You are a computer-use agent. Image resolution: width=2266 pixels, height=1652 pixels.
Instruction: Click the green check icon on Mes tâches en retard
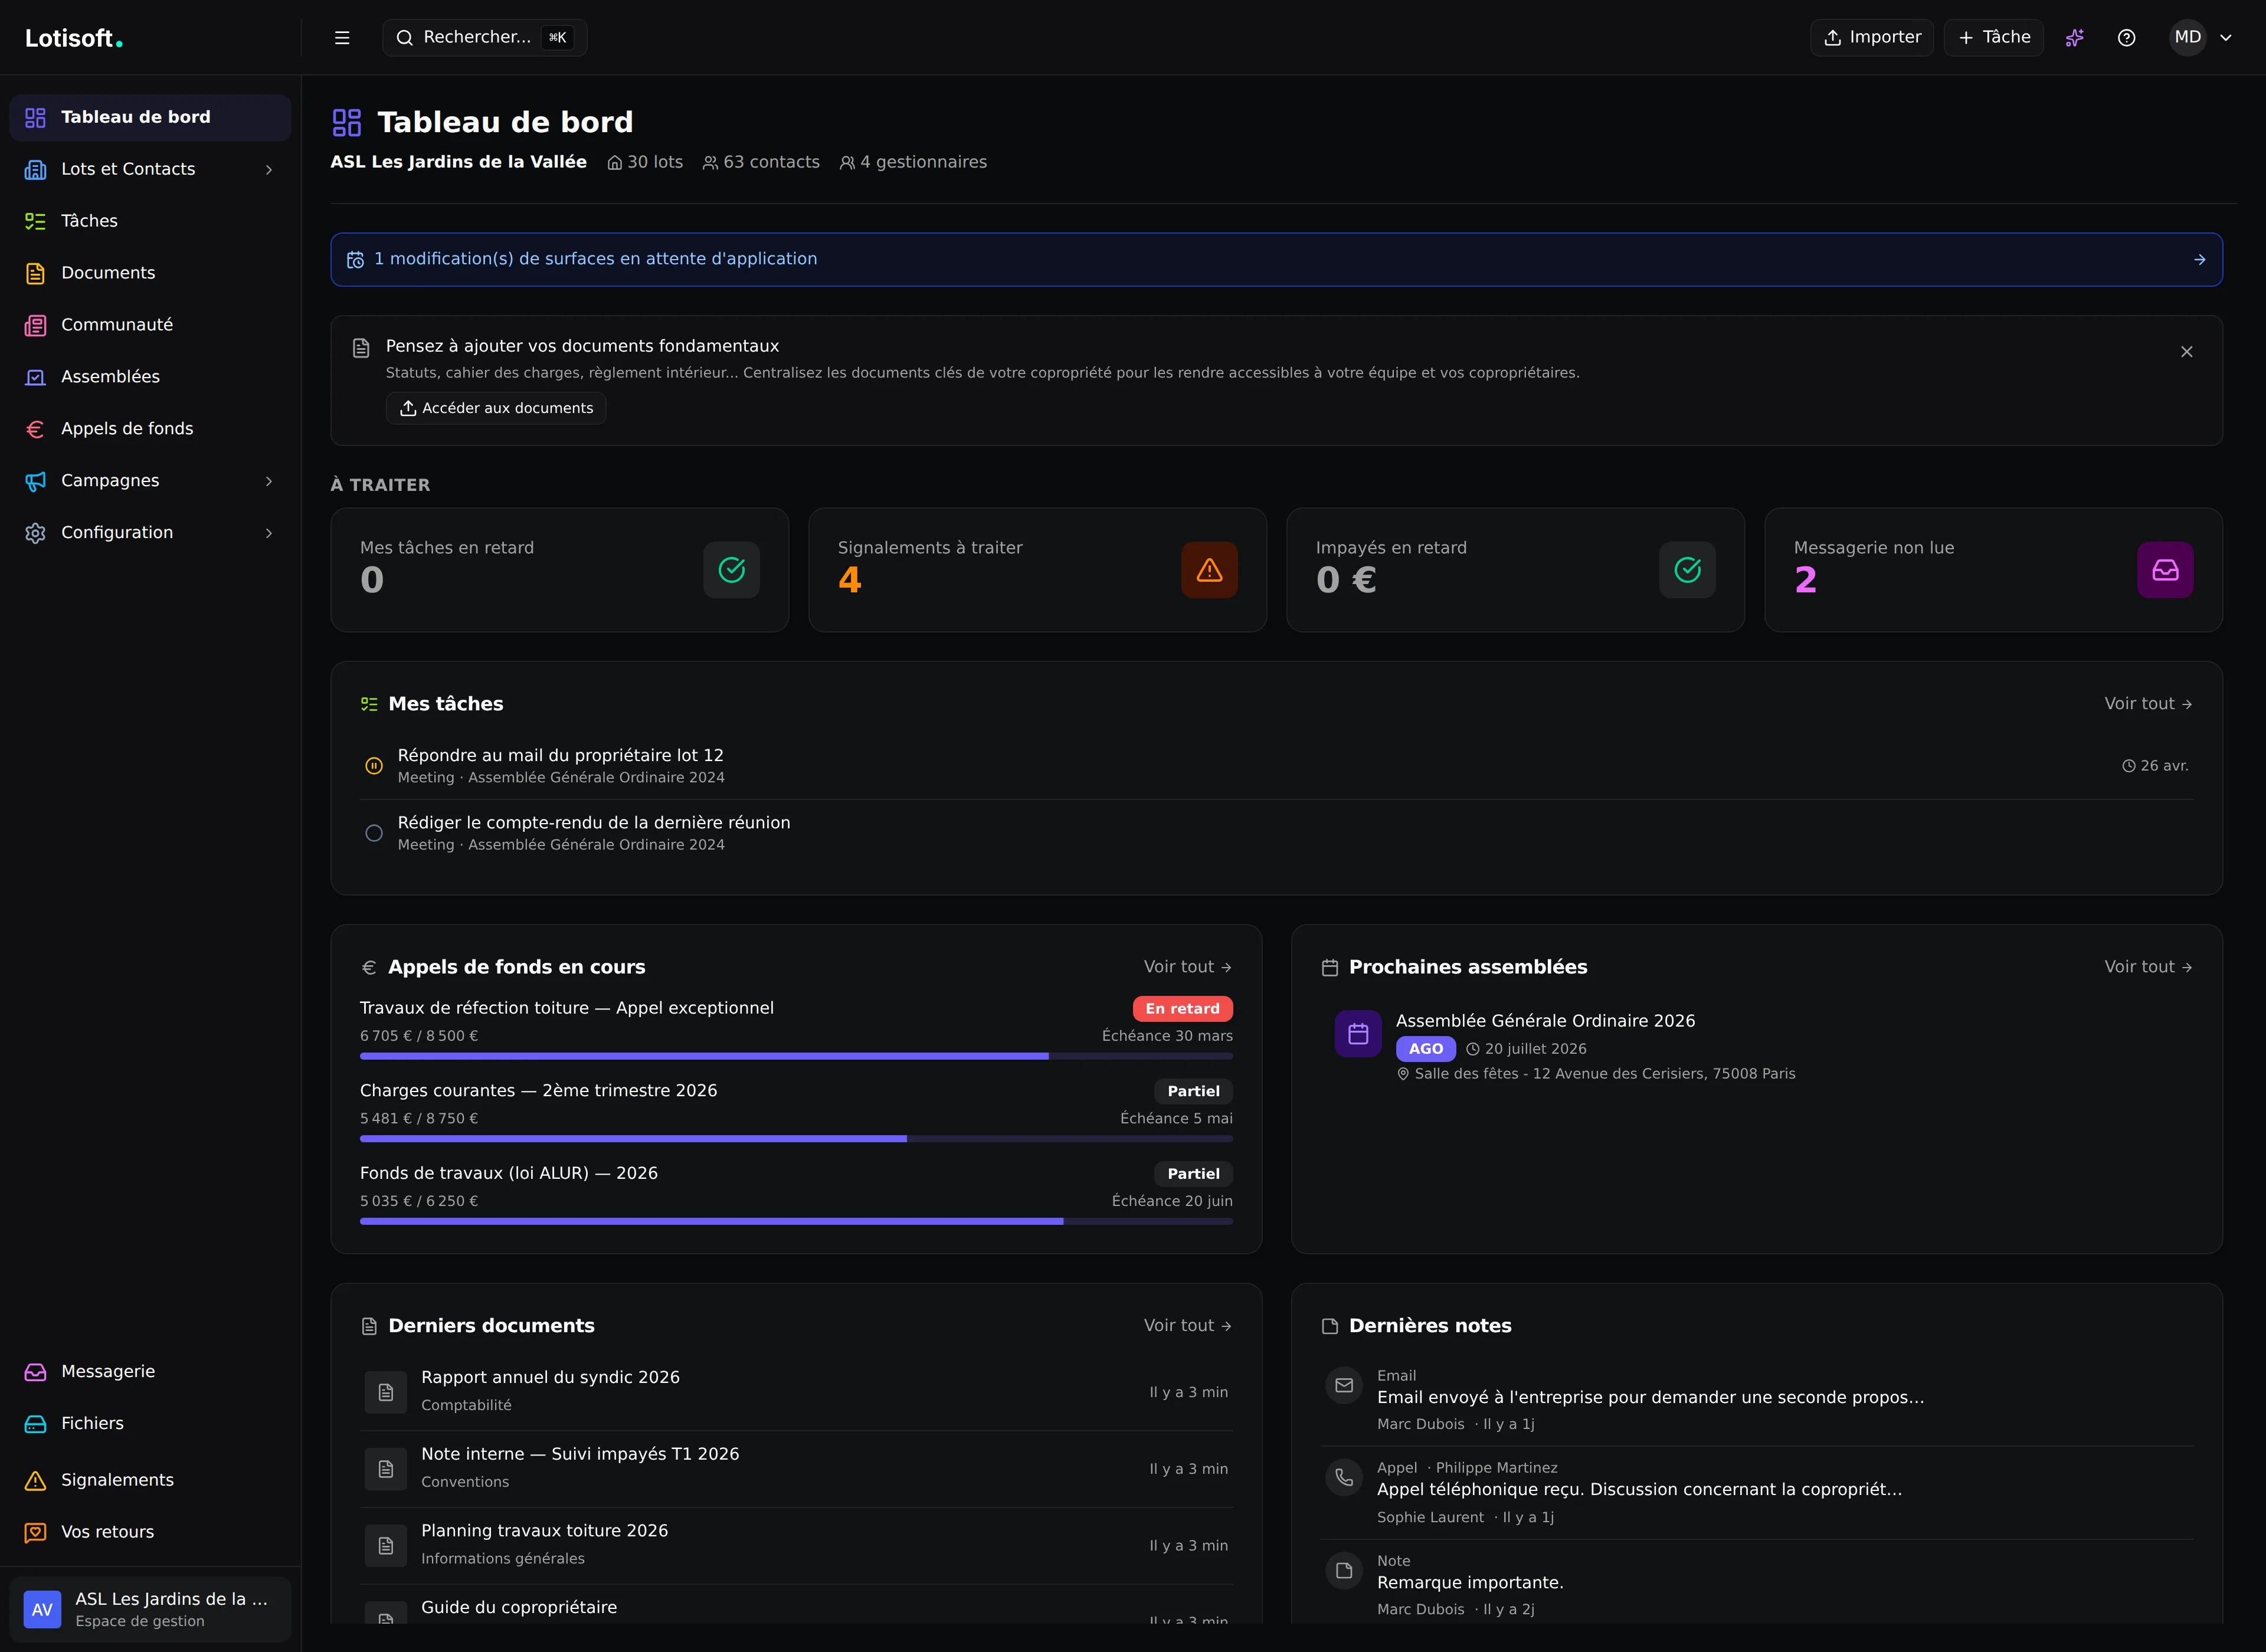731,570
